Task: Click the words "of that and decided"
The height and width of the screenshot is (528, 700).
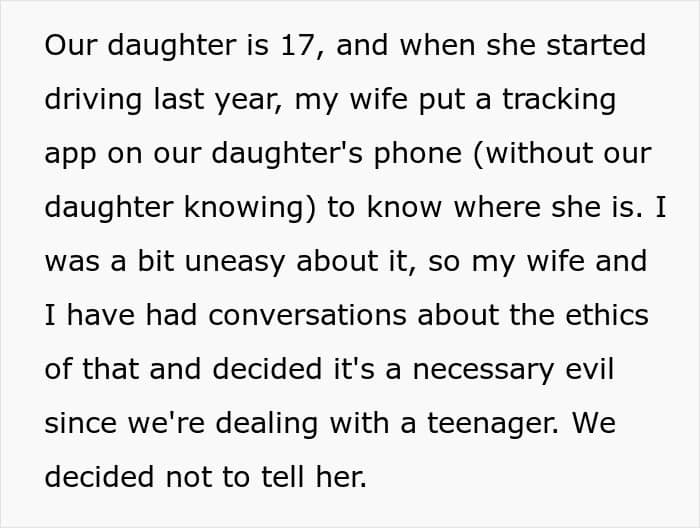Action: tap(183, 370)
